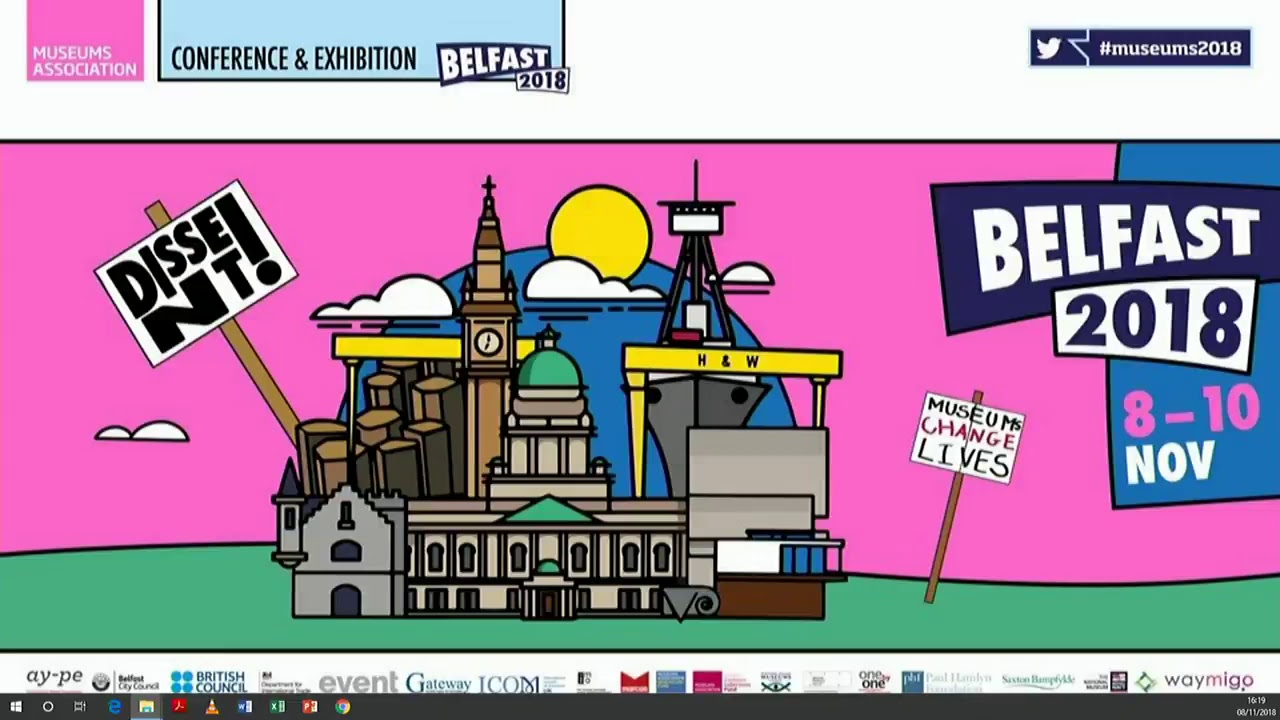The height and width of the screenshot is (720, 1280).
Task: Click the #museums2018 hashtag text
Action: (x=1170, y=48)
